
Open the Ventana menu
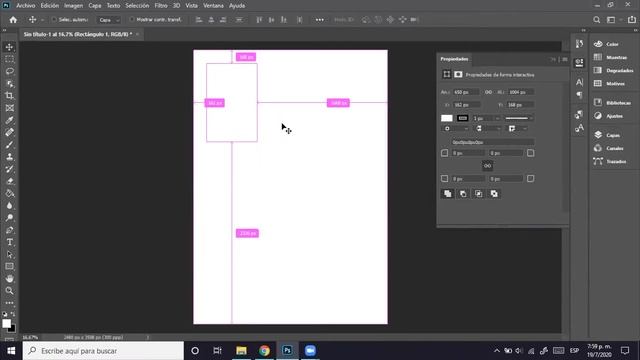point(213,6)
